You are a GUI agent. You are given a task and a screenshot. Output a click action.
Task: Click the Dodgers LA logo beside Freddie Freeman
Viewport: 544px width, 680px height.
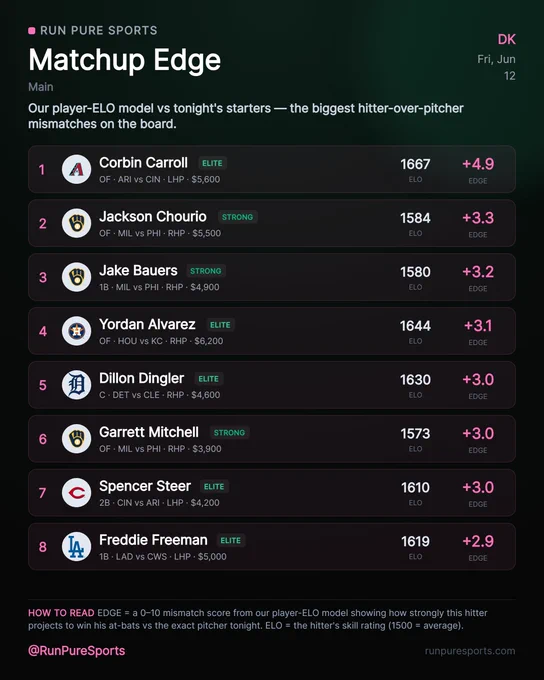click(76, 546)
